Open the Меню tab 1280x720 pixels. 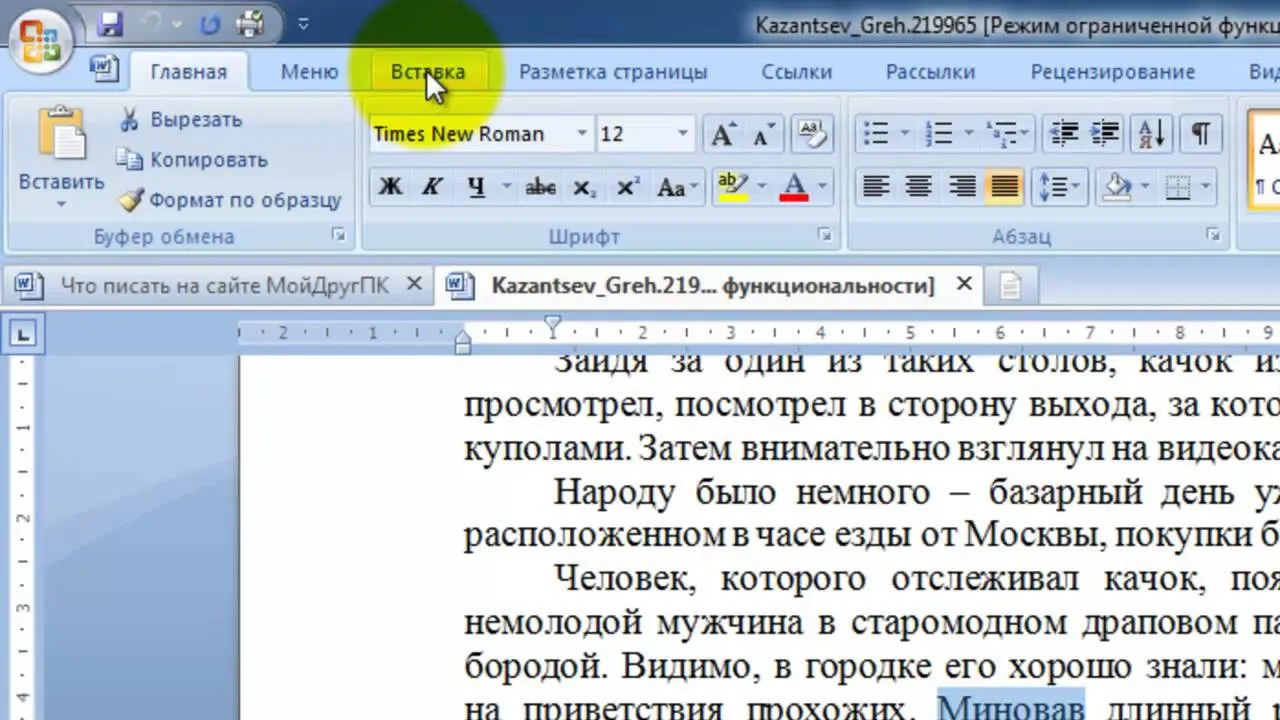[x=309, y=72]
